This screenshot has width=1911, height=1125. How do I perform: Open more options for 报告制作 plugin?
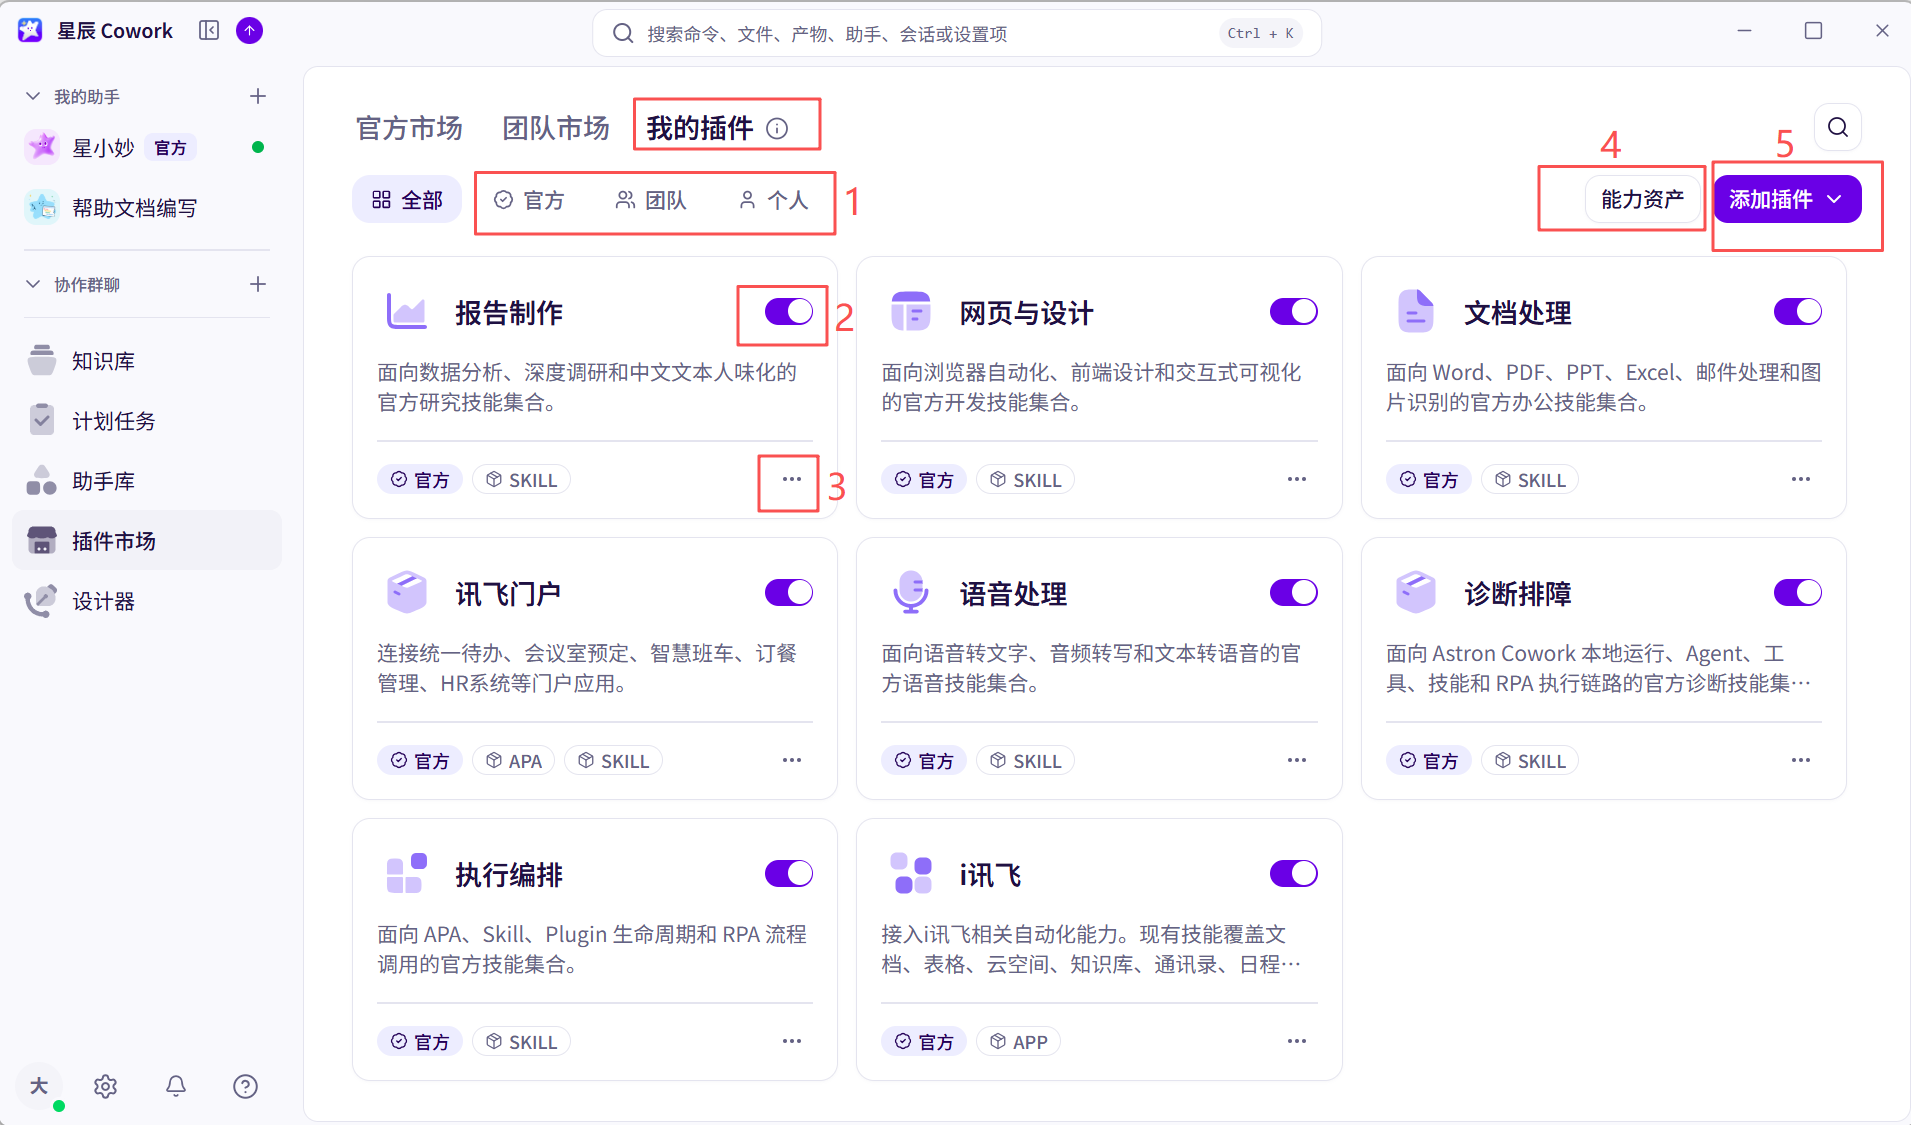tap(792, 479)
